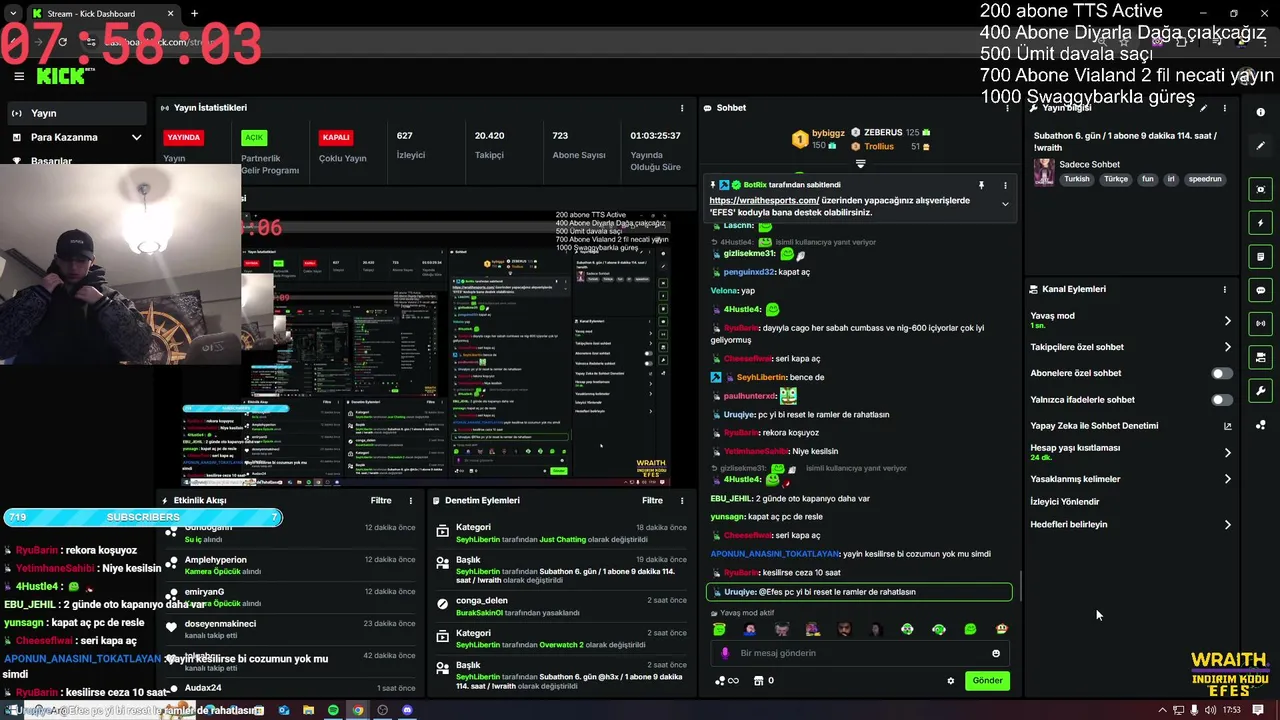Click the wrench icon in right sidebar
Screen dimensions: 1280x720
(1260, 391)
